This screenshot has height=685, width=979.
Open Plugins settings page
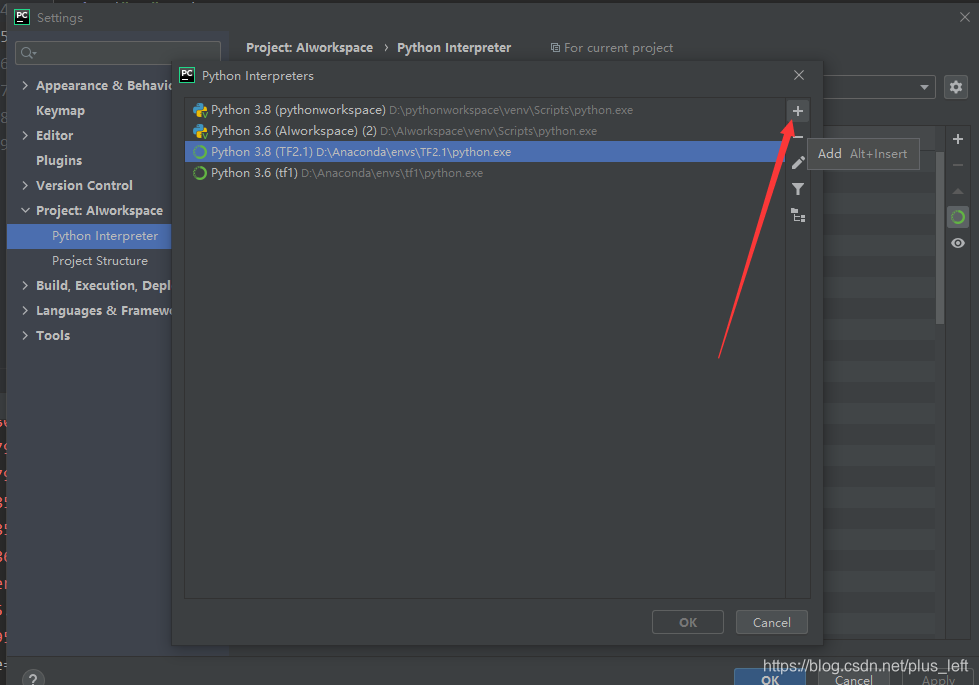59,160
